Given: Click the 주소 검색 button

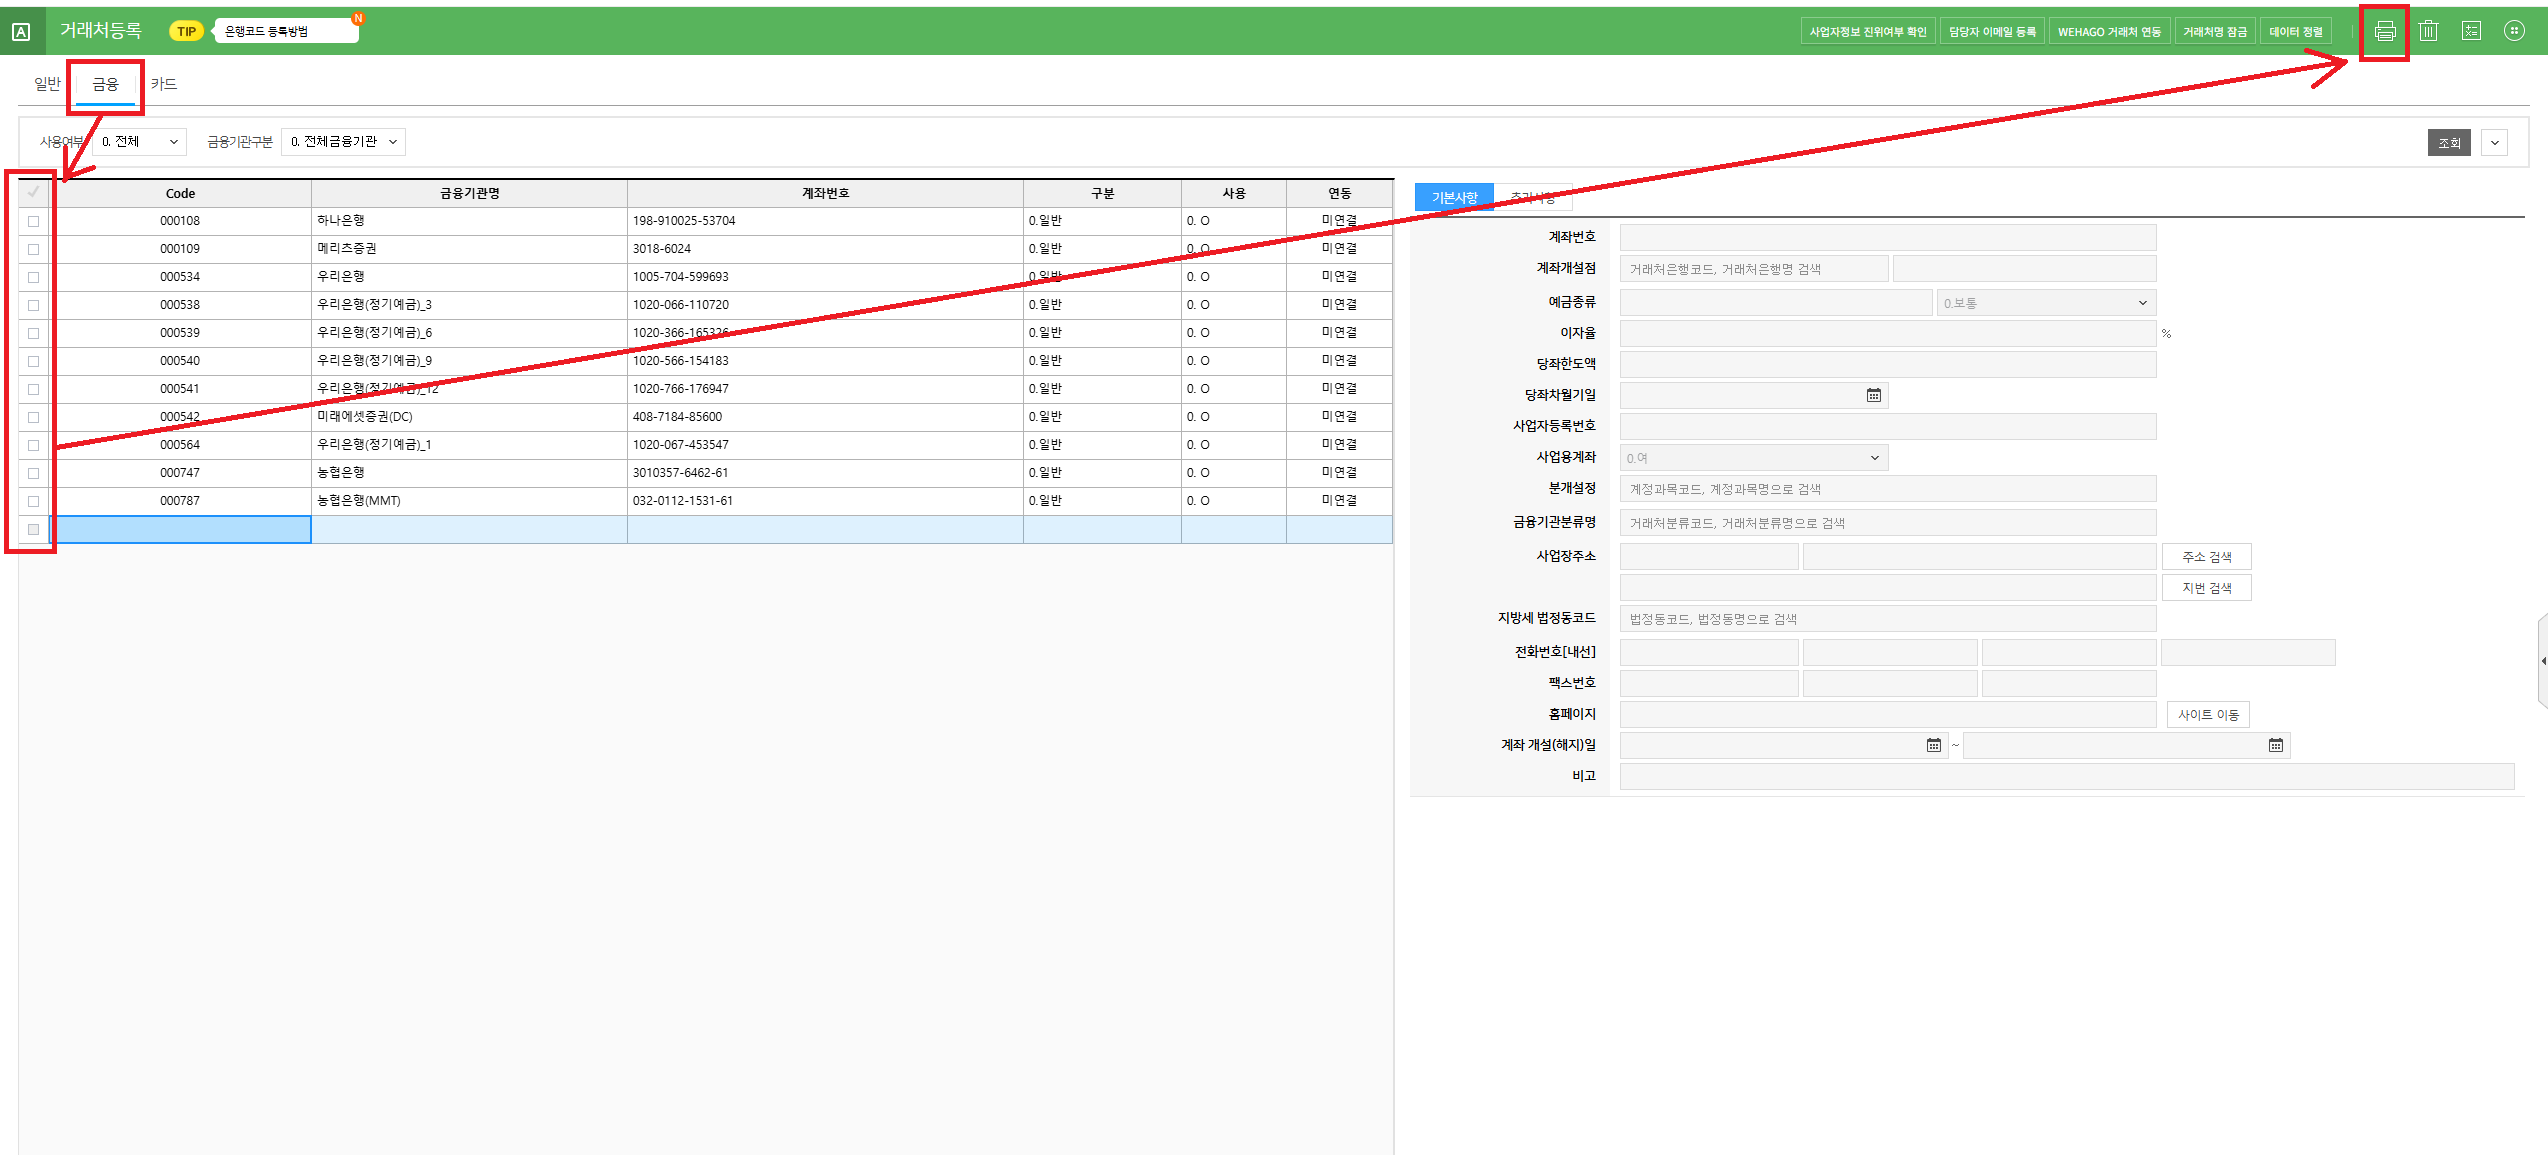Looking at the screenshot, I should tap(2206, 557).
